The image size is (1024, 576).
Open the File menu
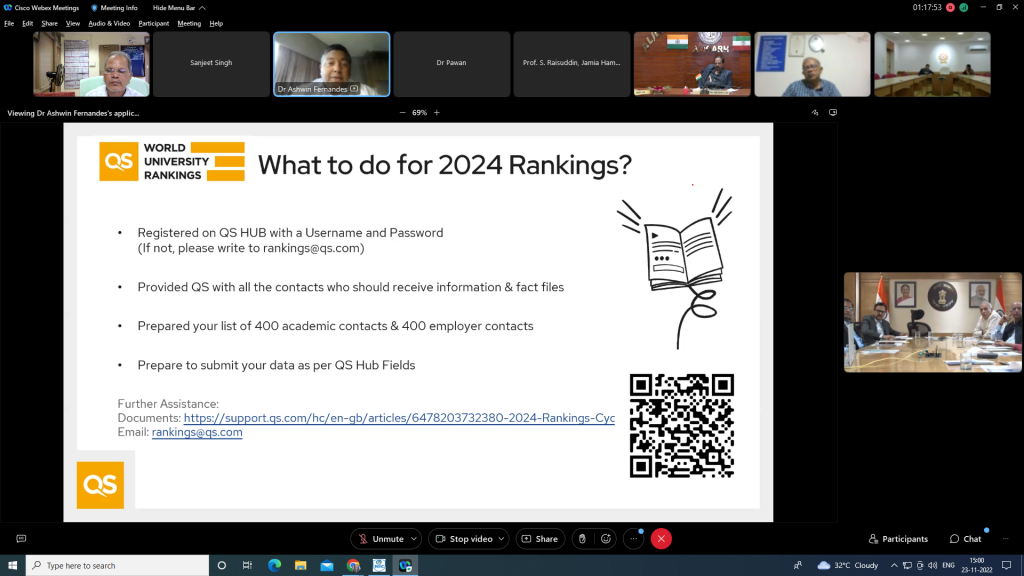click(9, 24)
